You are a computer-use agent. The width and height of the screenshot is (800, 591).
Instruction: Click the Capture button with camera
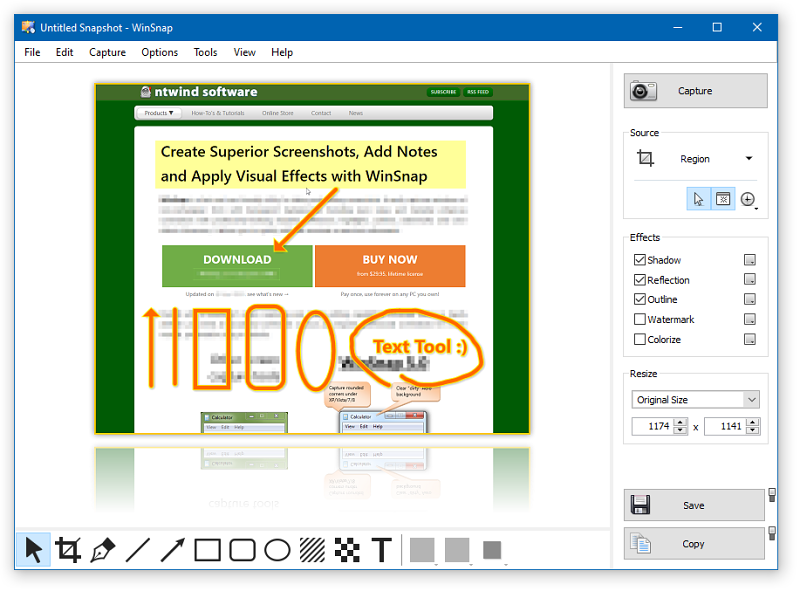[695, 91]
